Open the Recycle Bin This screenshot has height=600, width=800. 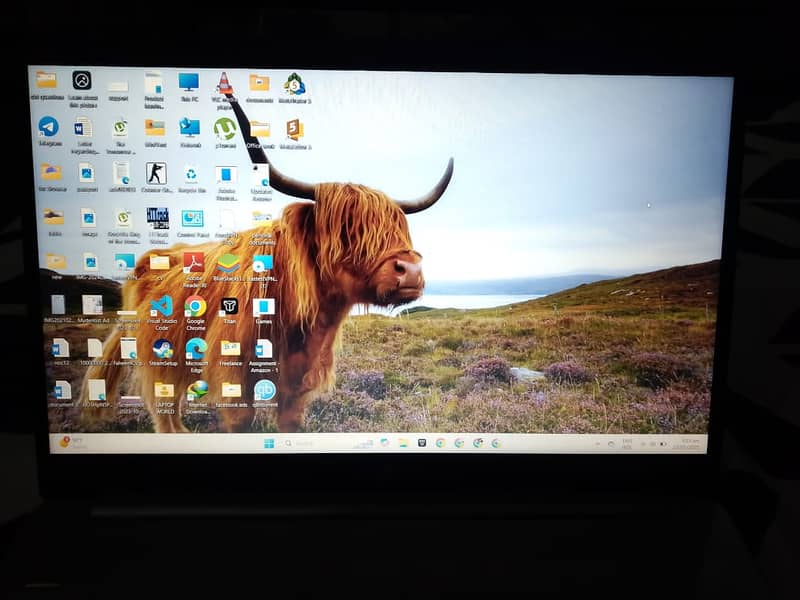coord(191,175)
